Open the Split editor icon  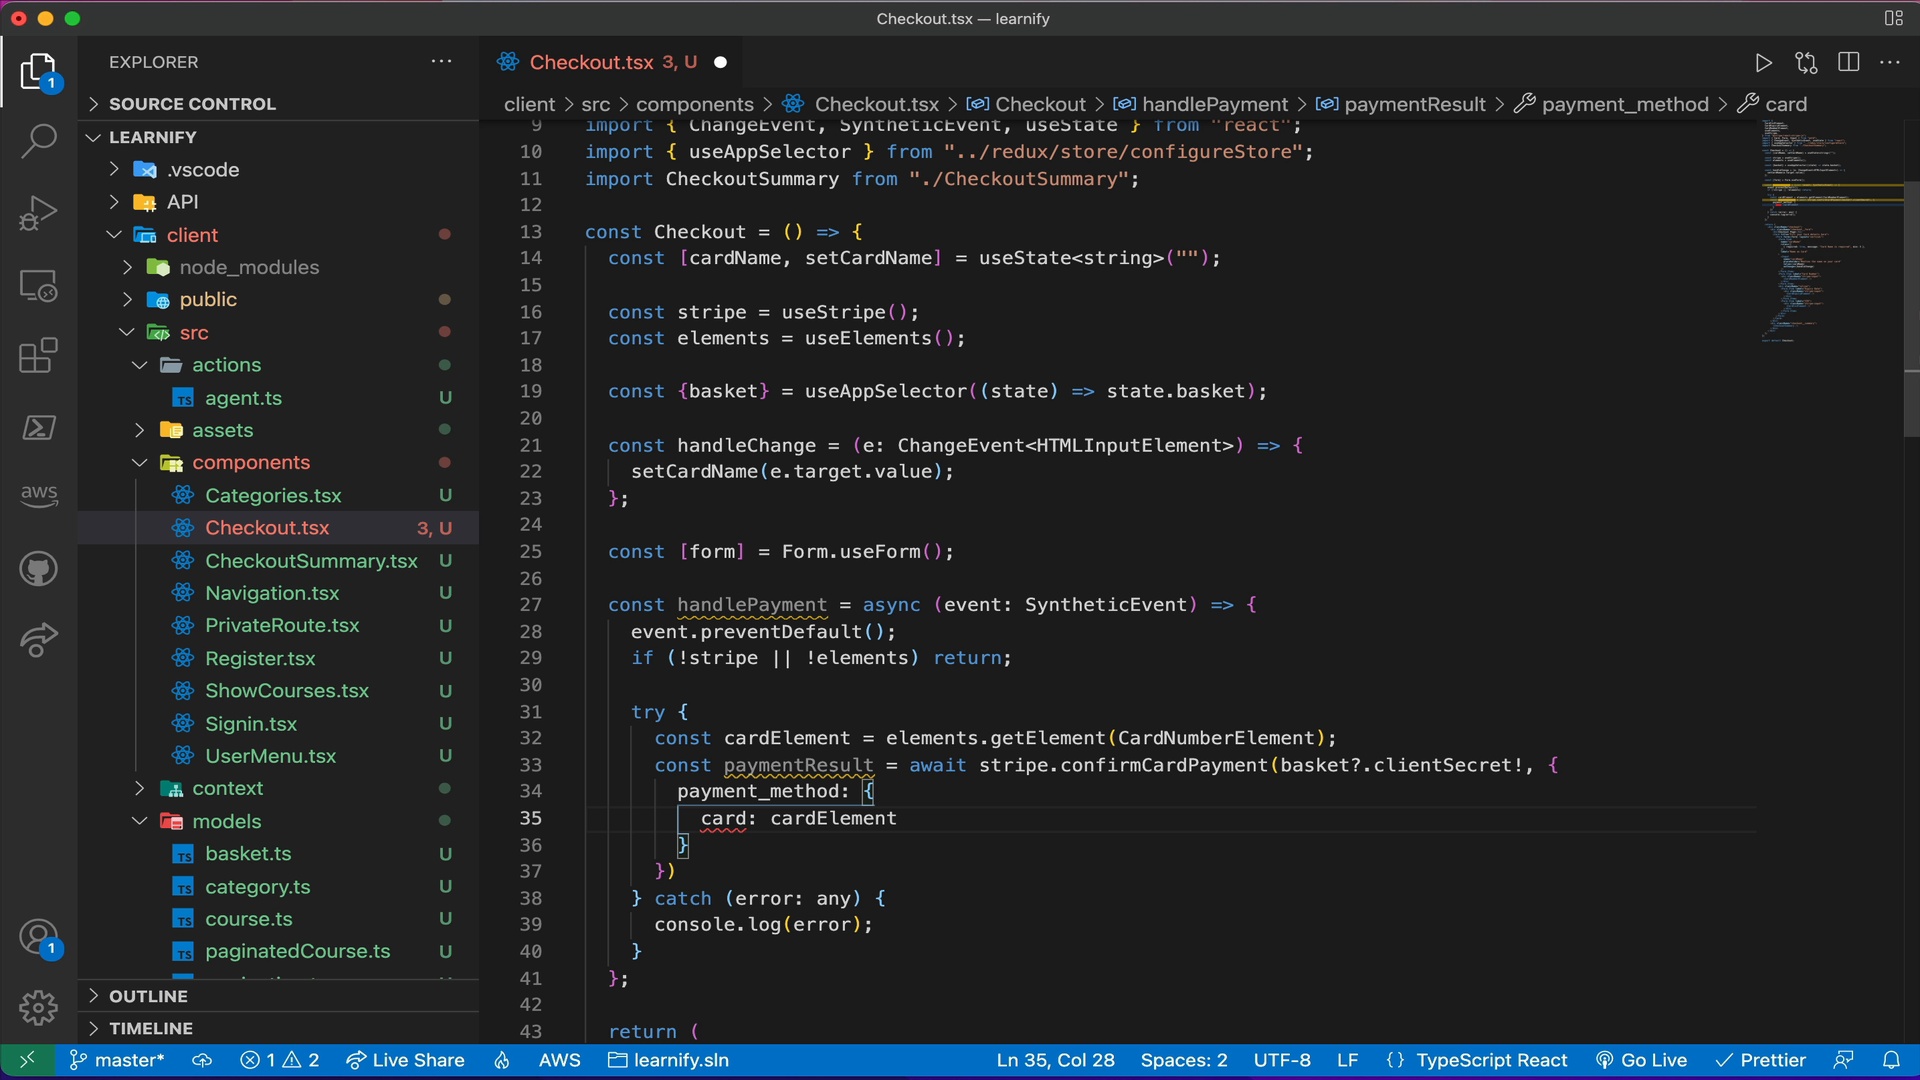click(1849, 62)
